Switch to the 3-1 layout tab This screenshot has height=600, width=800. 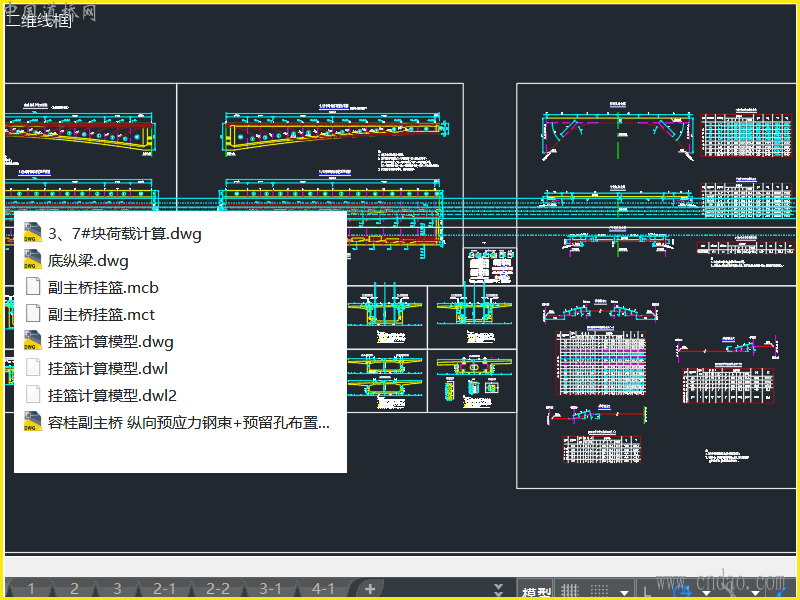[270, 589]
